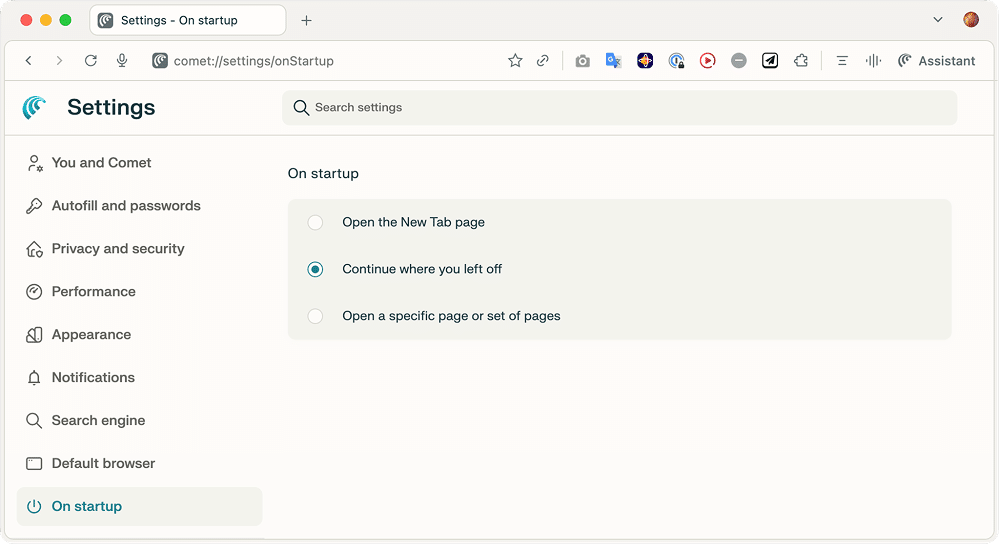Click the Settings page title
Viewport: 999px width, 544px height.
pyautogui.click(x=111, y=107)
